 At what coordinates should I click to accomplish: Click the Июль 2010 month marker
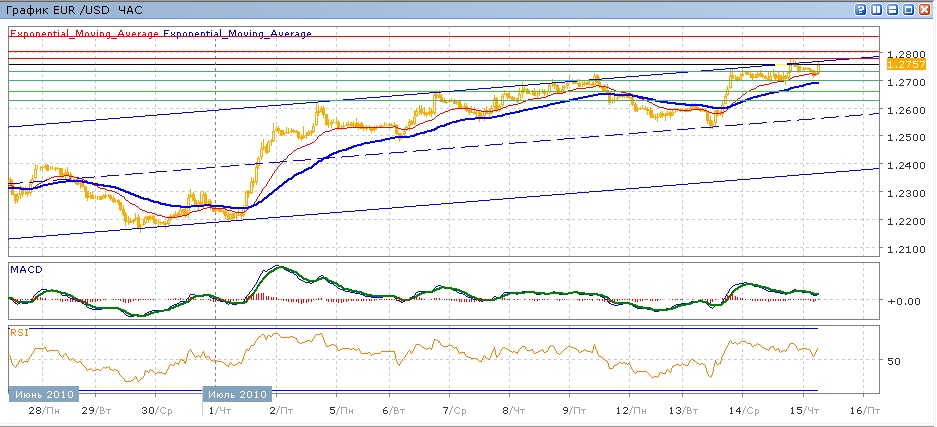[x=238, y=394]
